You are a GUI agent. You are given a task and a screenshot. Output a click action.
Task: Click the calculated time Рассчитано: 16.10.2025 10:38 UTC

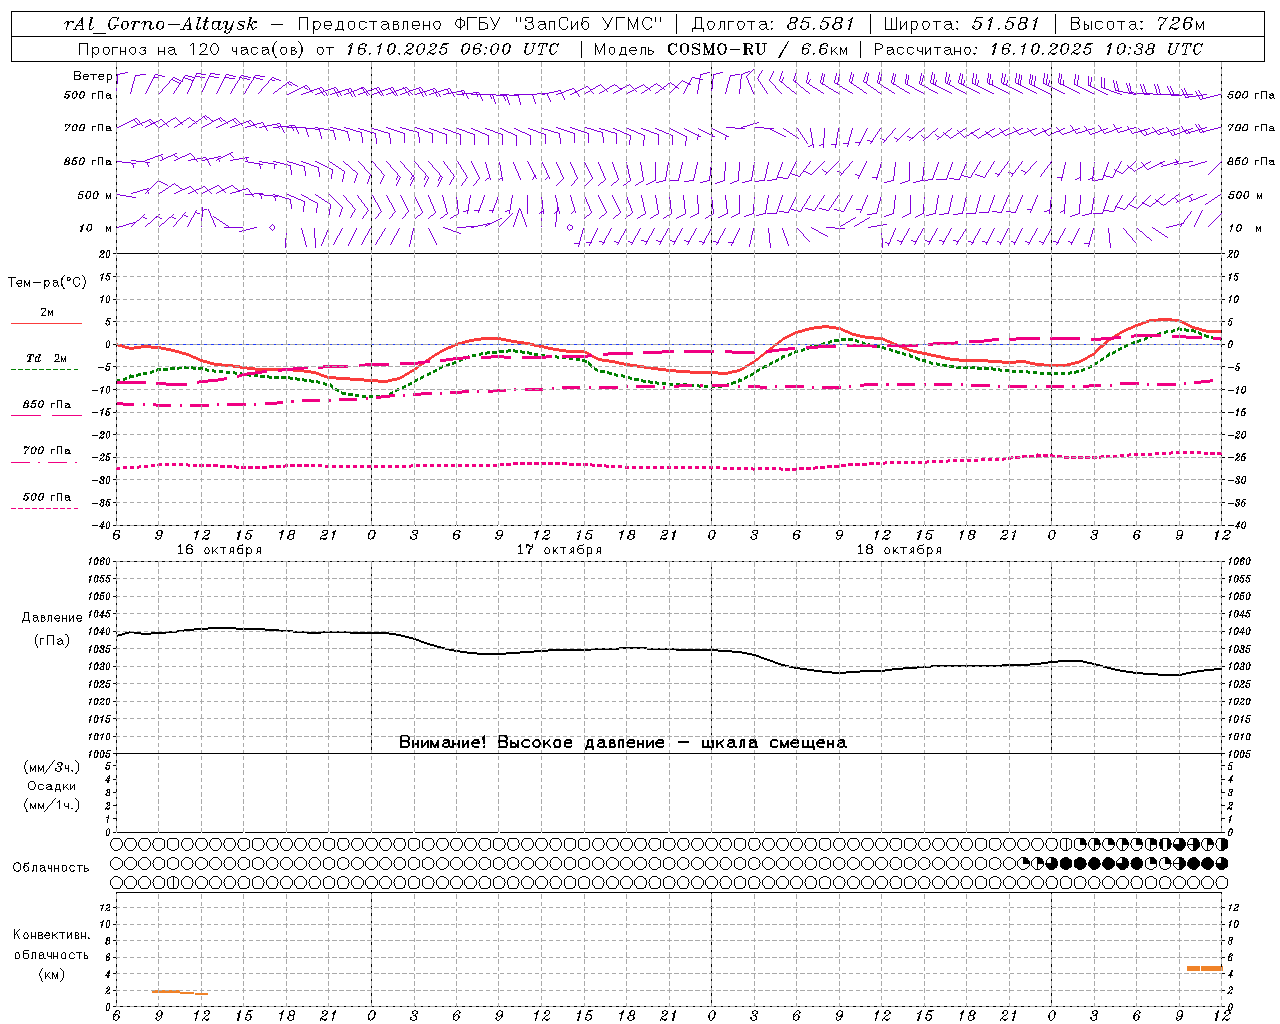1038,49
